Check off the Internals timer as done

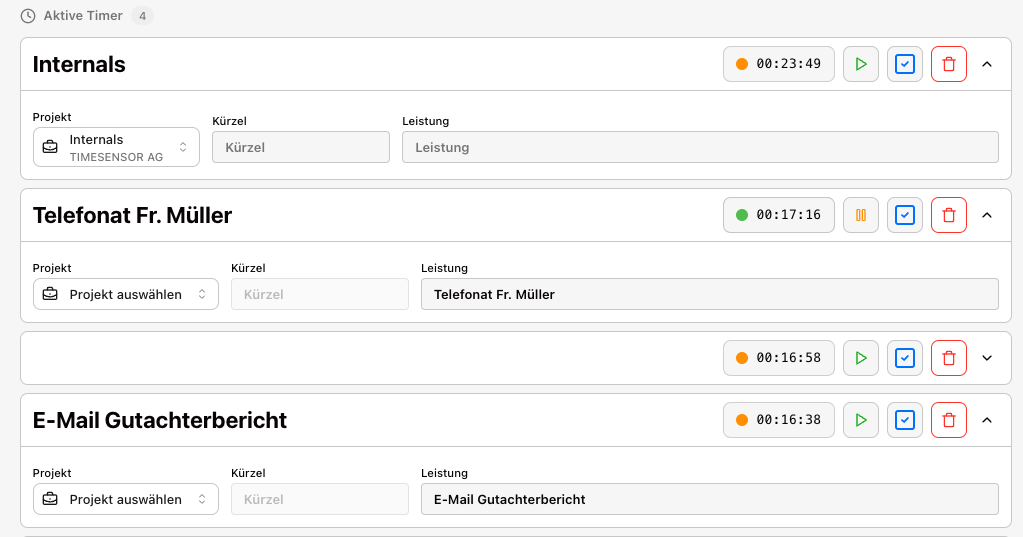click(904, 64)
